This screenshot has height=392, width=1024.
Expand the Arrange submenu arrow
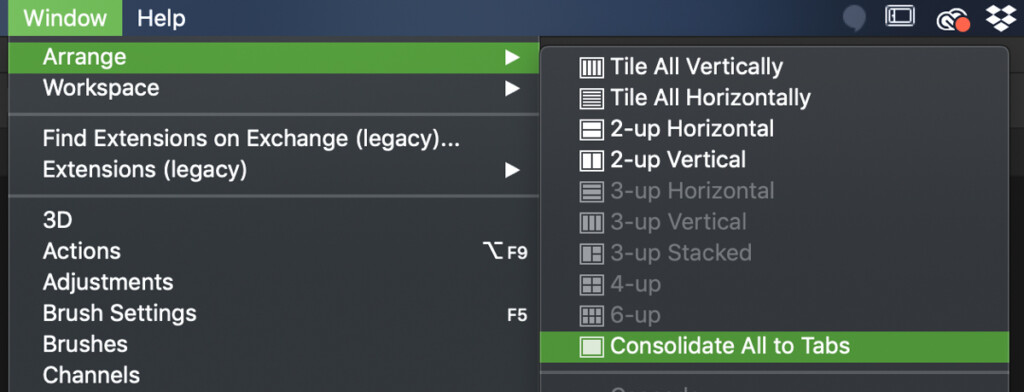(512, 57)
